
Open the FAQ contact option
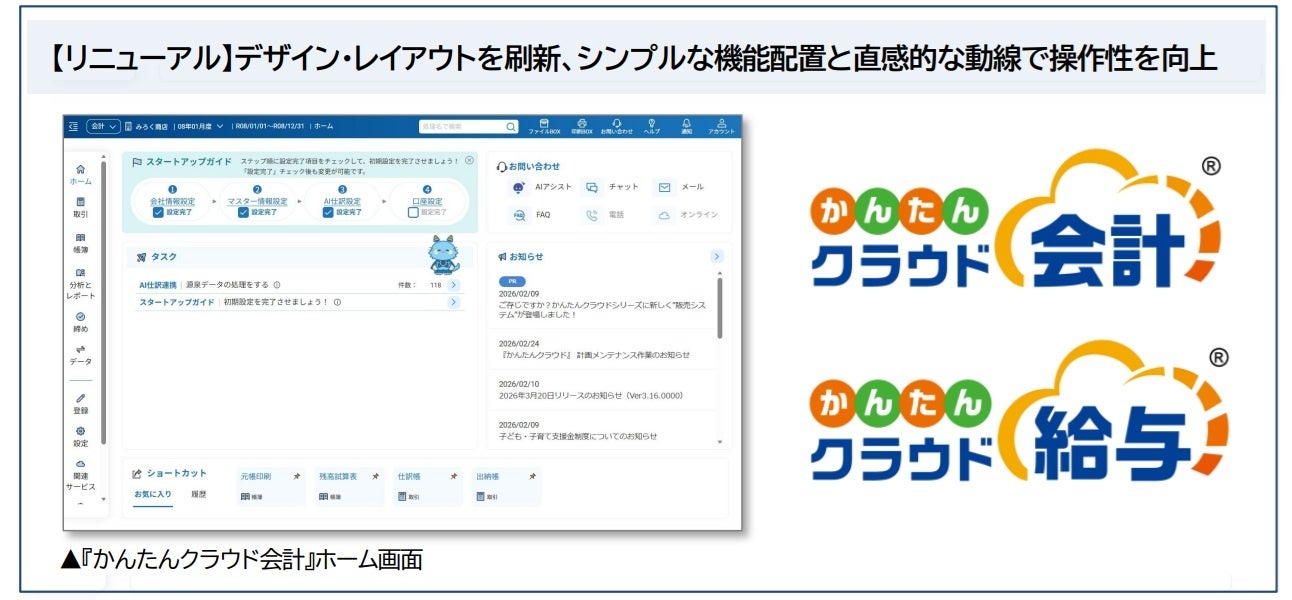coord(531,215)
